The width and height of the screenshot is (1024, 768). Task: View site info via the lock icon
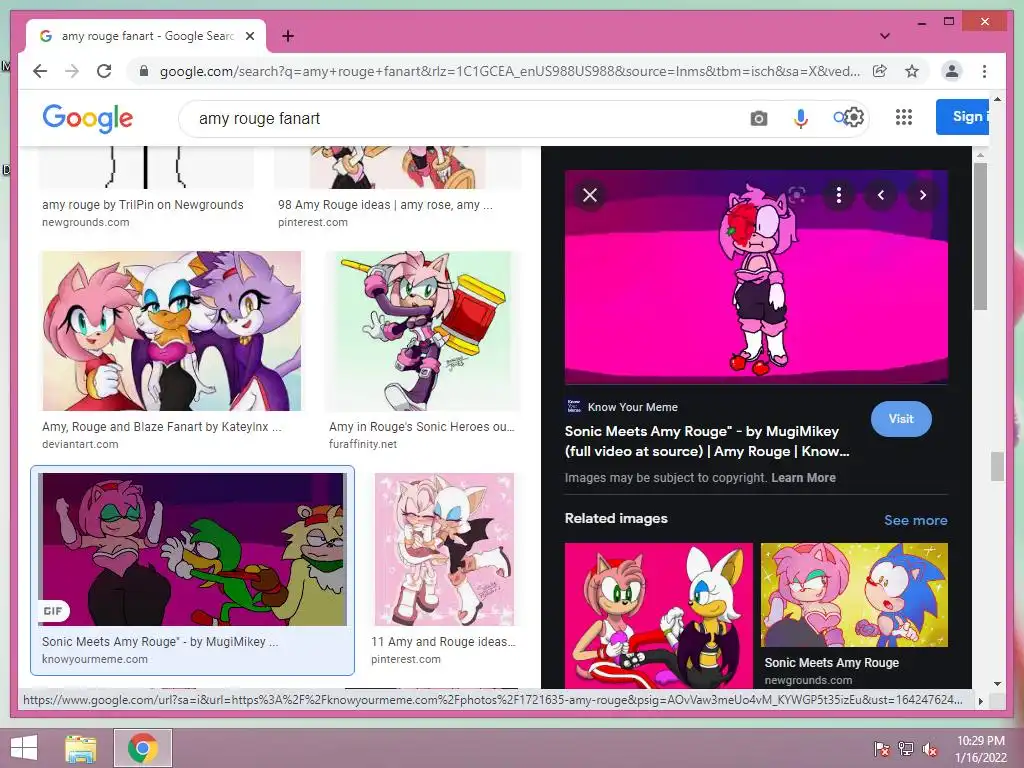(144, 71)
